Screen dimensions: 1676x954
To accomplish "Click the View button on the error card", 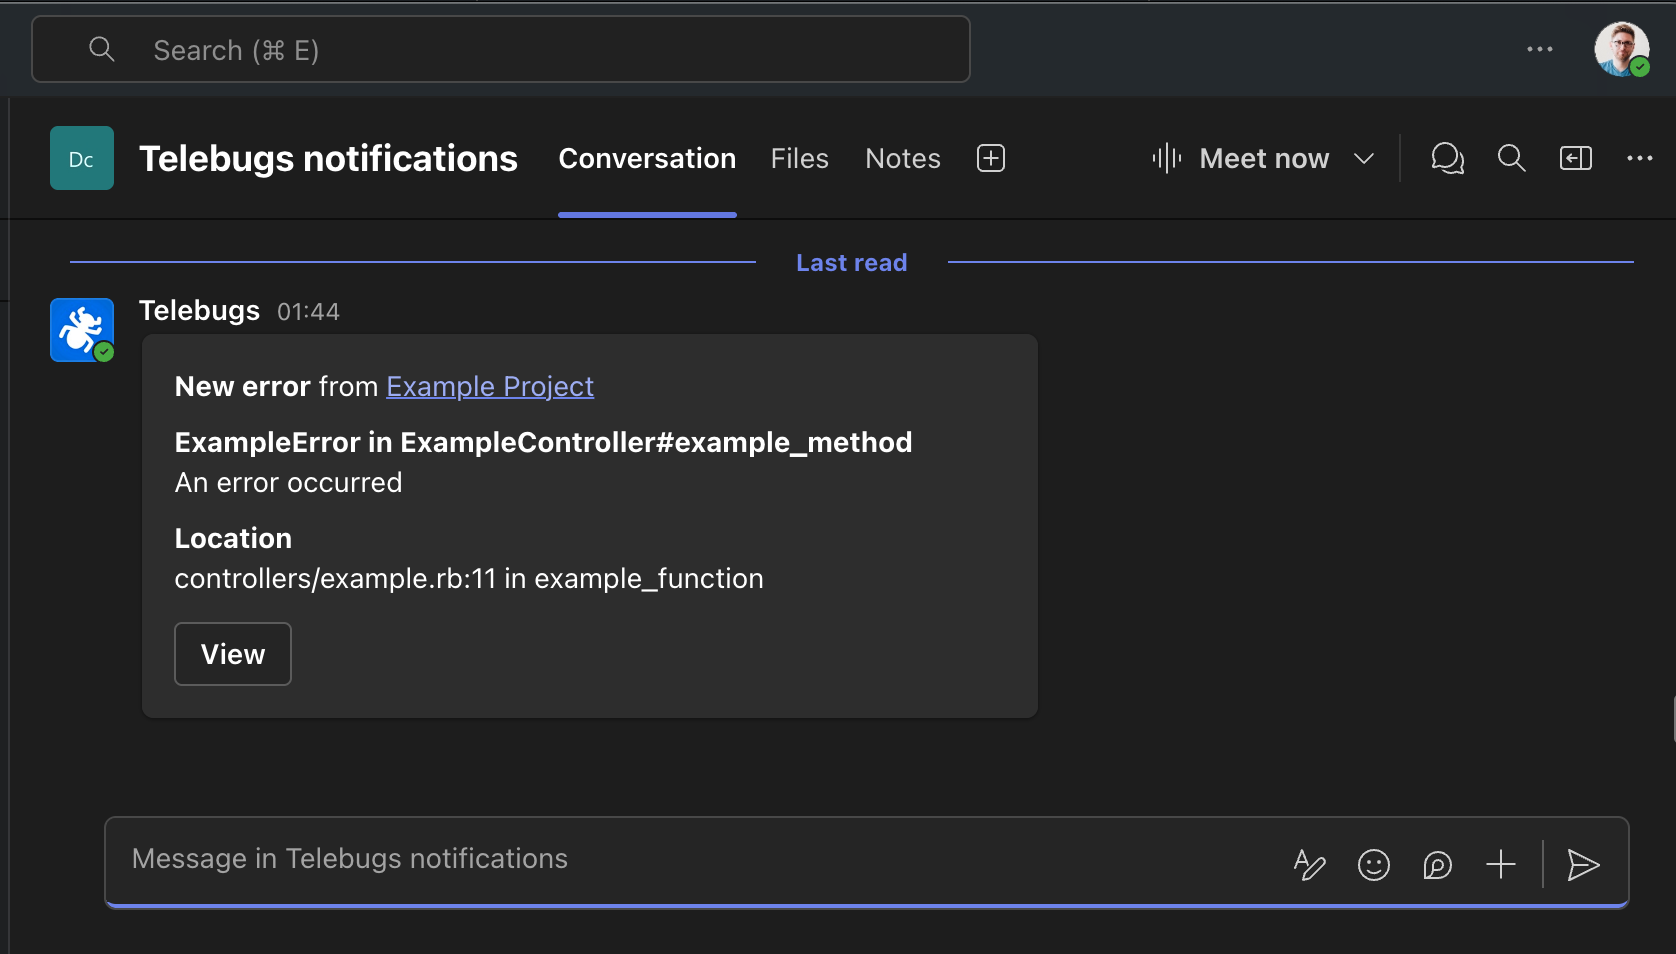I will coord(232,654).
